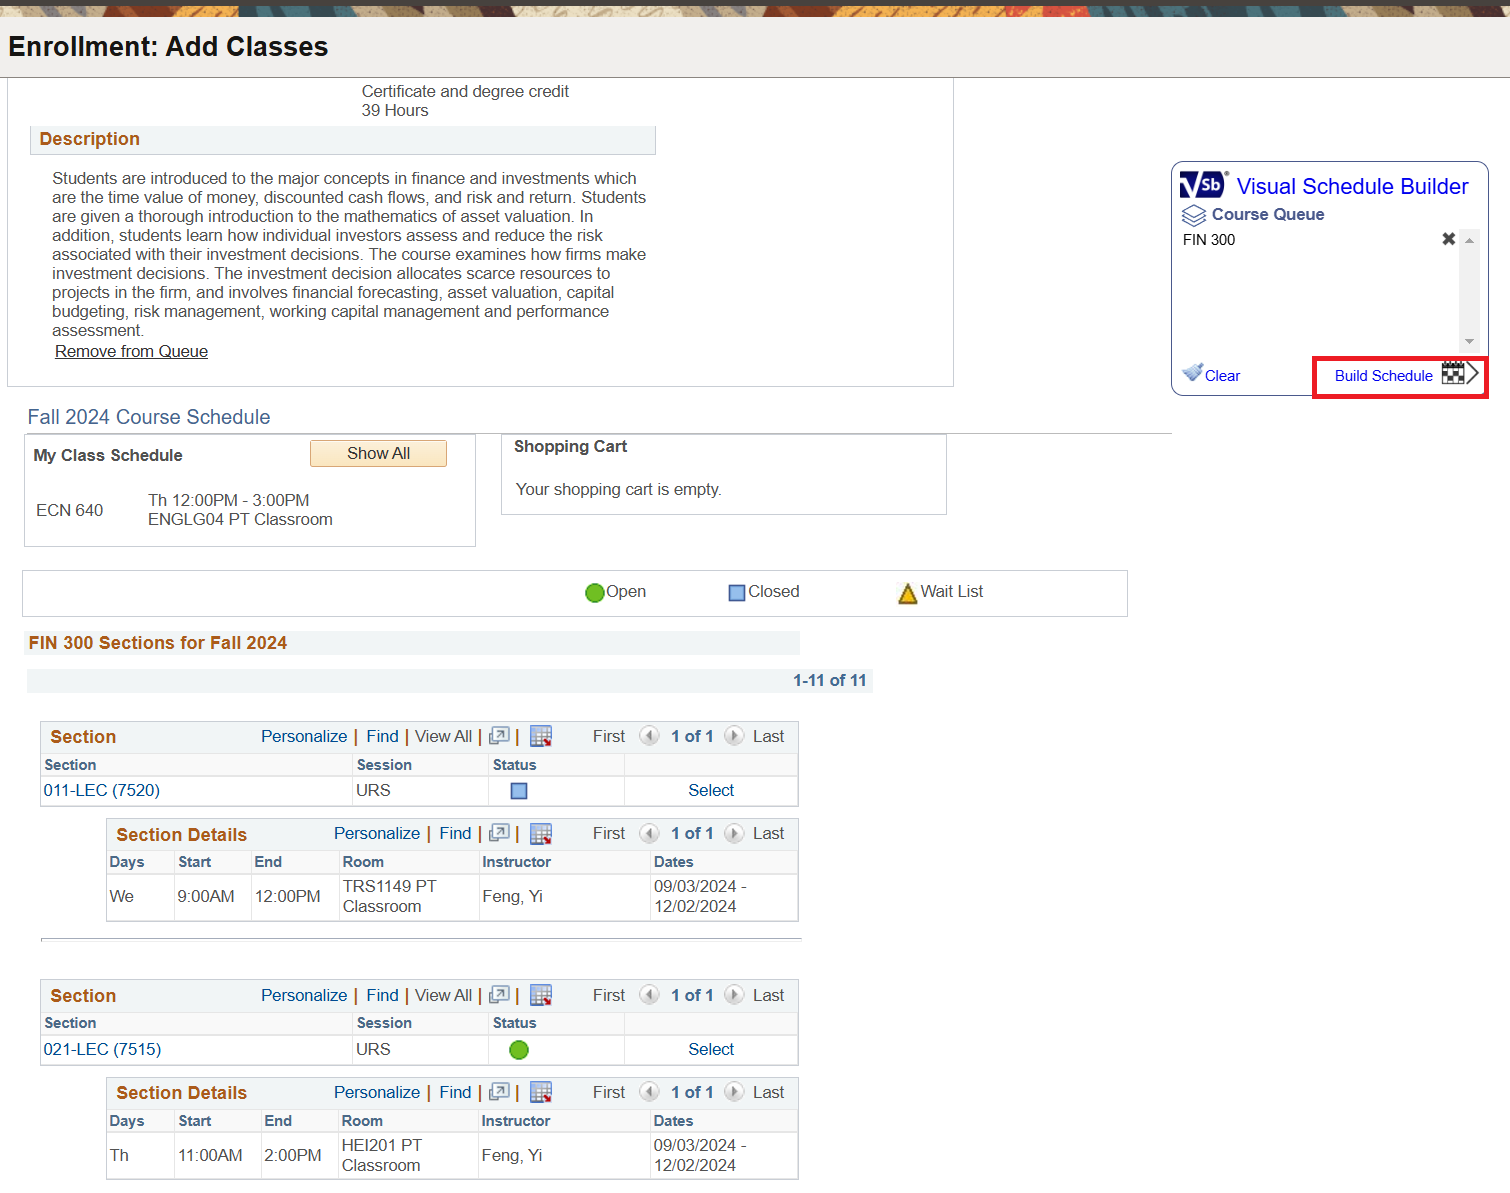Open 011-LEC section grid in new window icon
This screenshot has height=1193, width=1510.
pyautogui.click(x=499, y=736)
